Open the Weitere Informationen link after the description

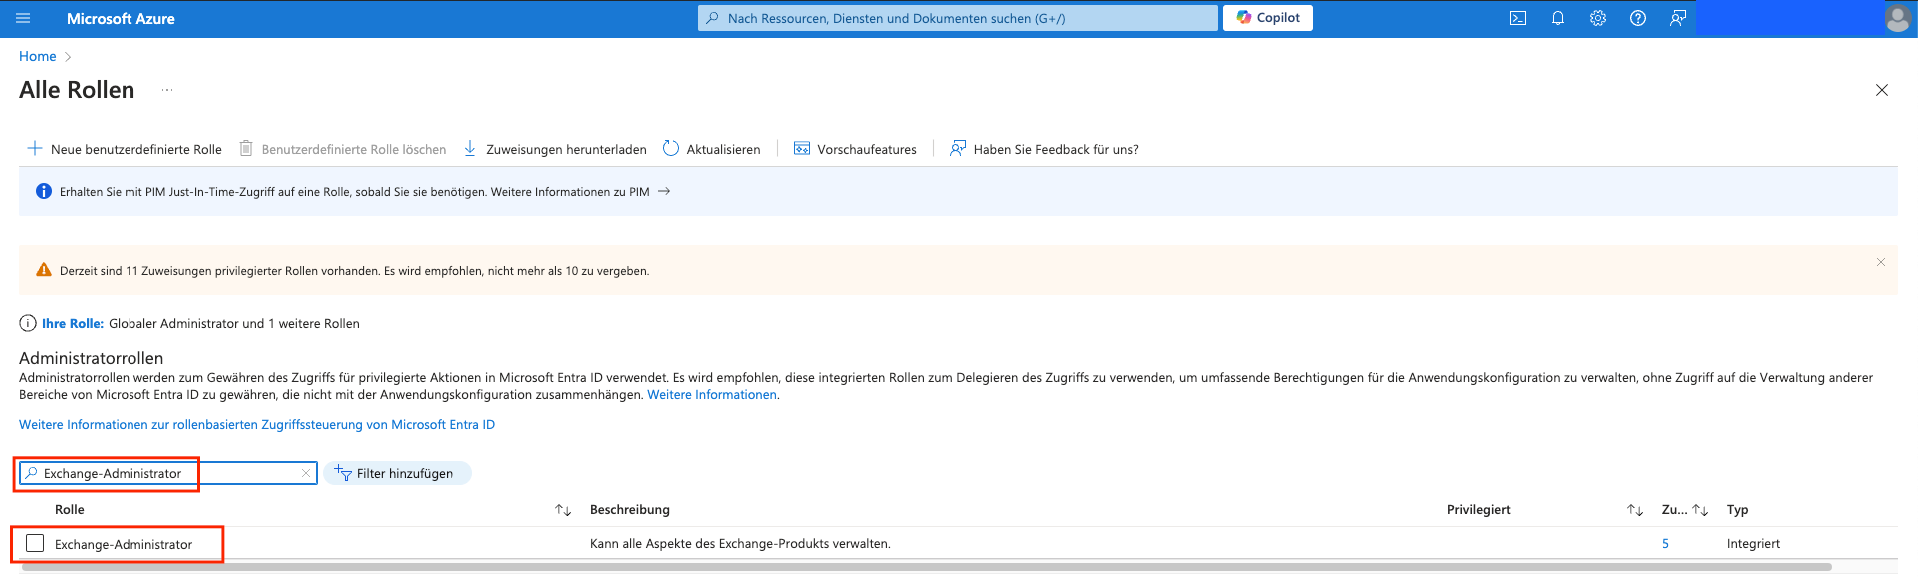[x=712, y=395]
